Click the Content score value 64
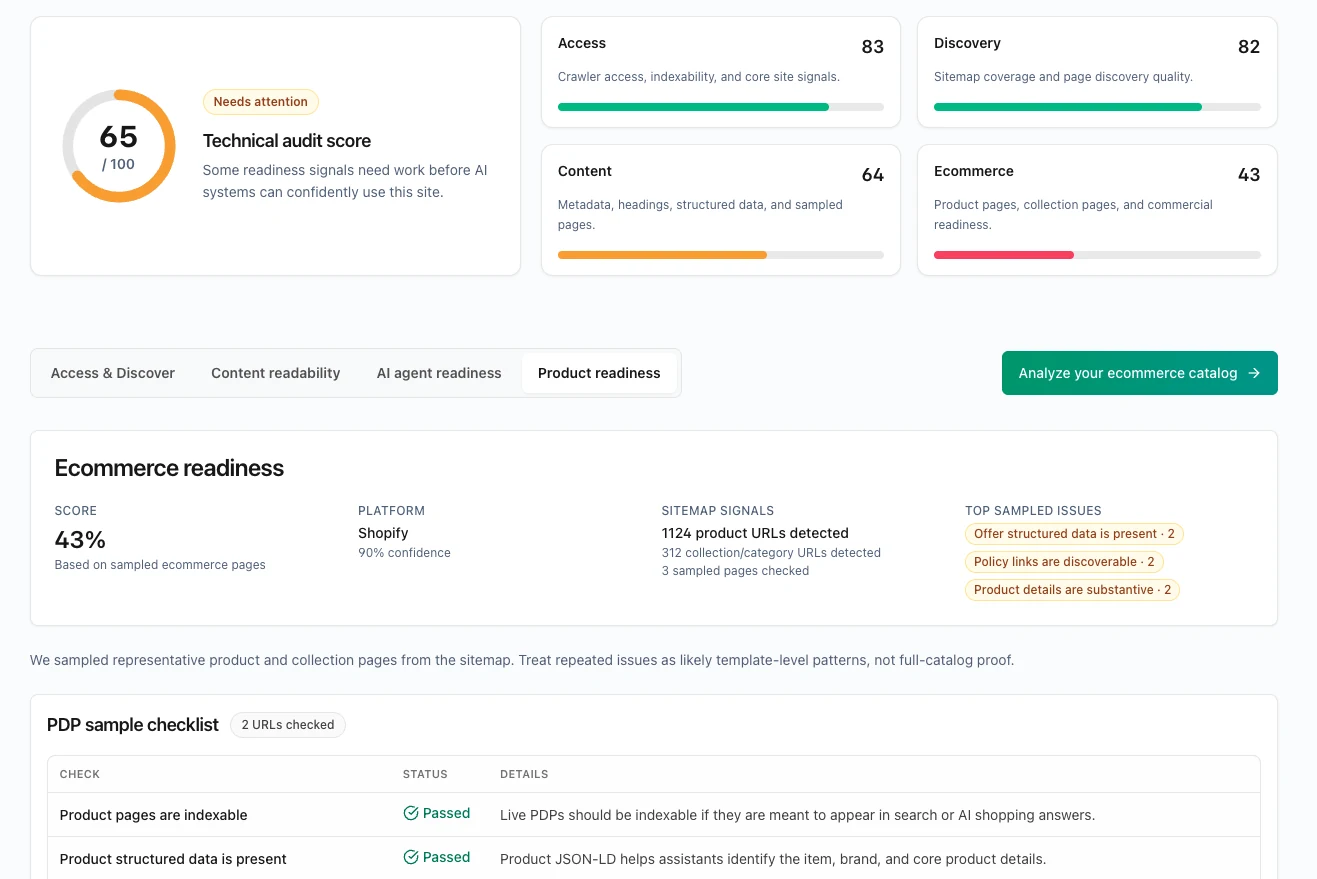Viewport: 1317px width, 879px height. pyautogui.click(x=873, y=175)
